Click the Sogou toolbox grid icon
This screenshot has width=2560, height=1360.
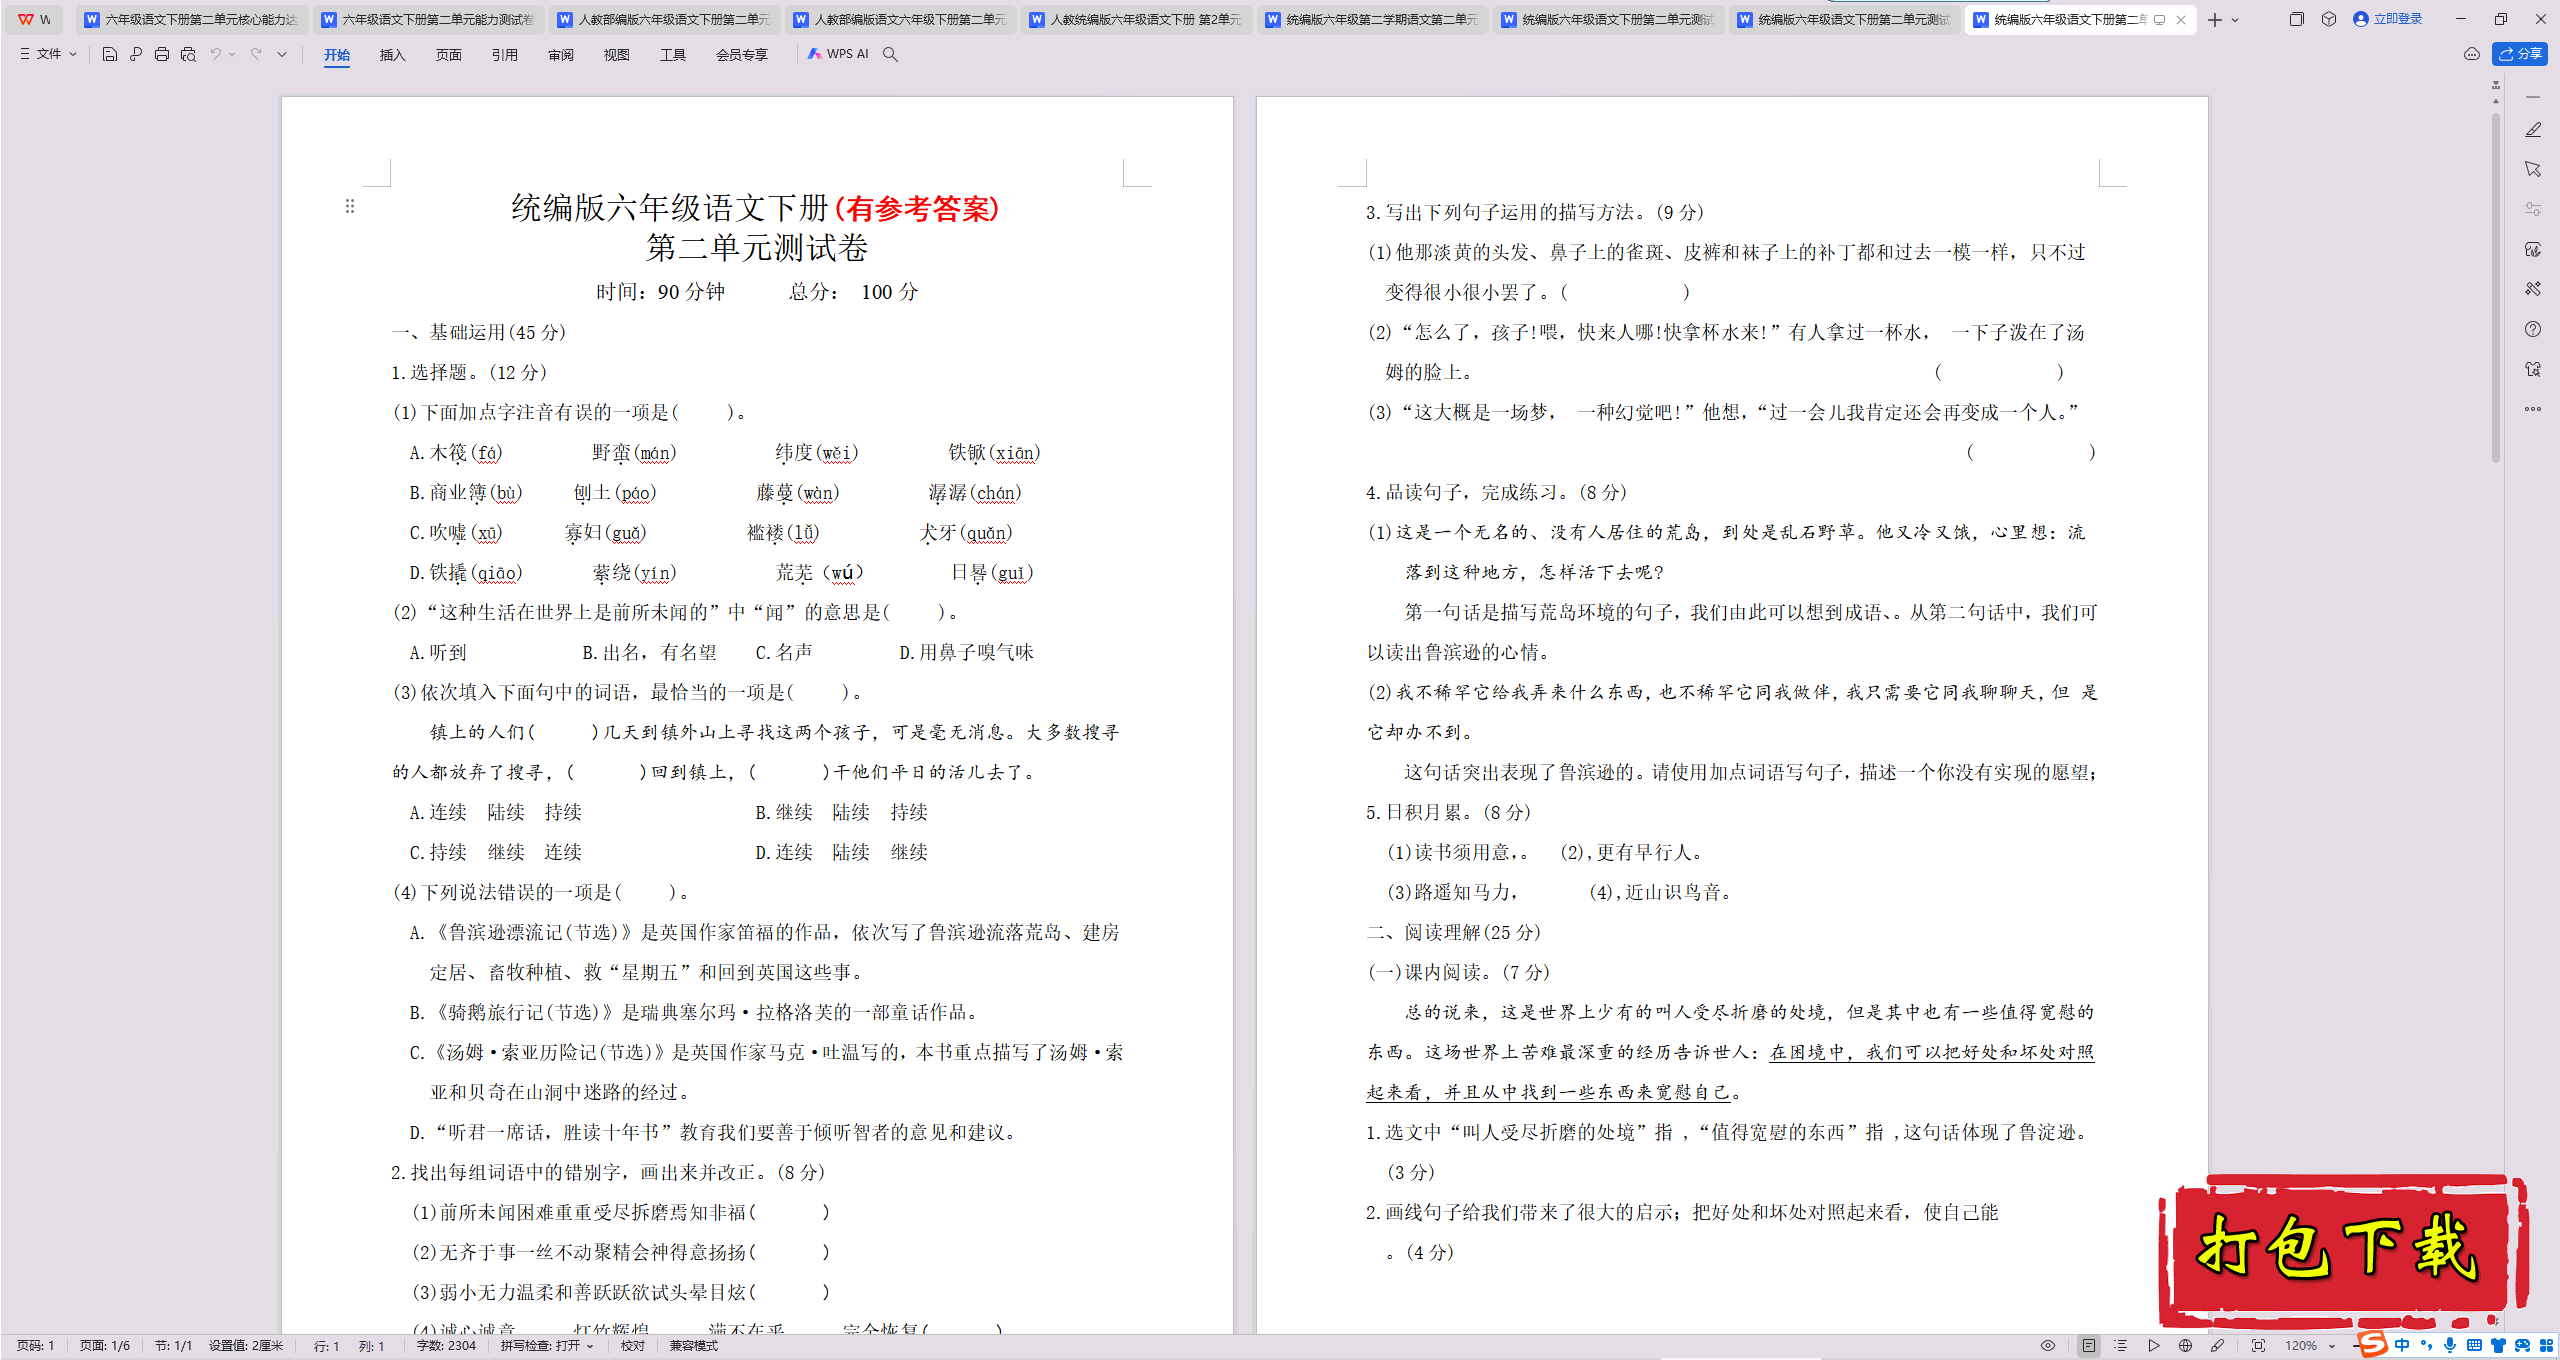pyautogui.click(x=2544, y=1346)
